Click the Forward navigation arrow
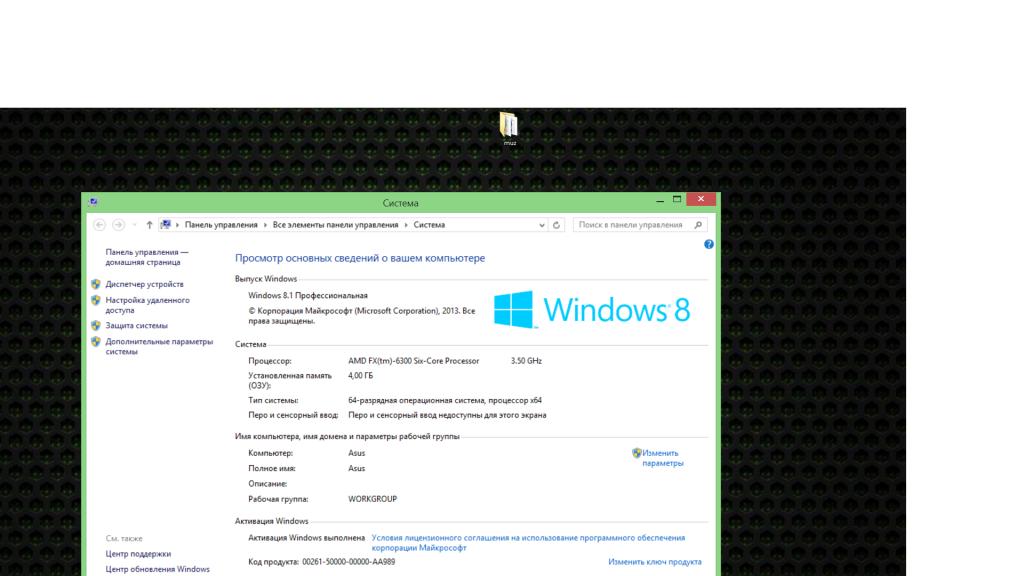 [x=118, y=225]
